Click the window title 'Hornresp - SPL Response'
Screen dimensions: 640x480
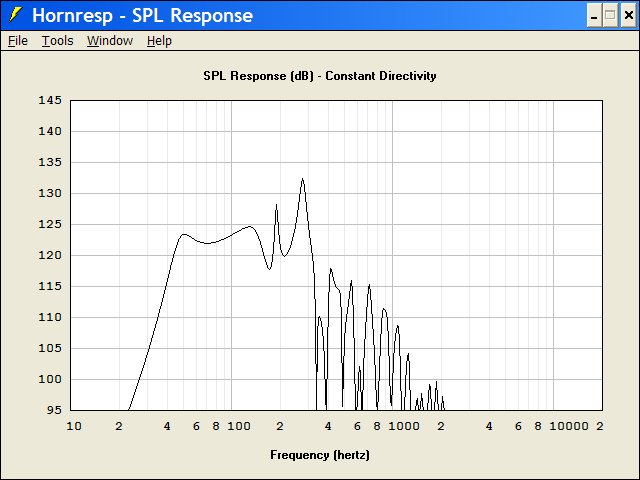[142, 16]
